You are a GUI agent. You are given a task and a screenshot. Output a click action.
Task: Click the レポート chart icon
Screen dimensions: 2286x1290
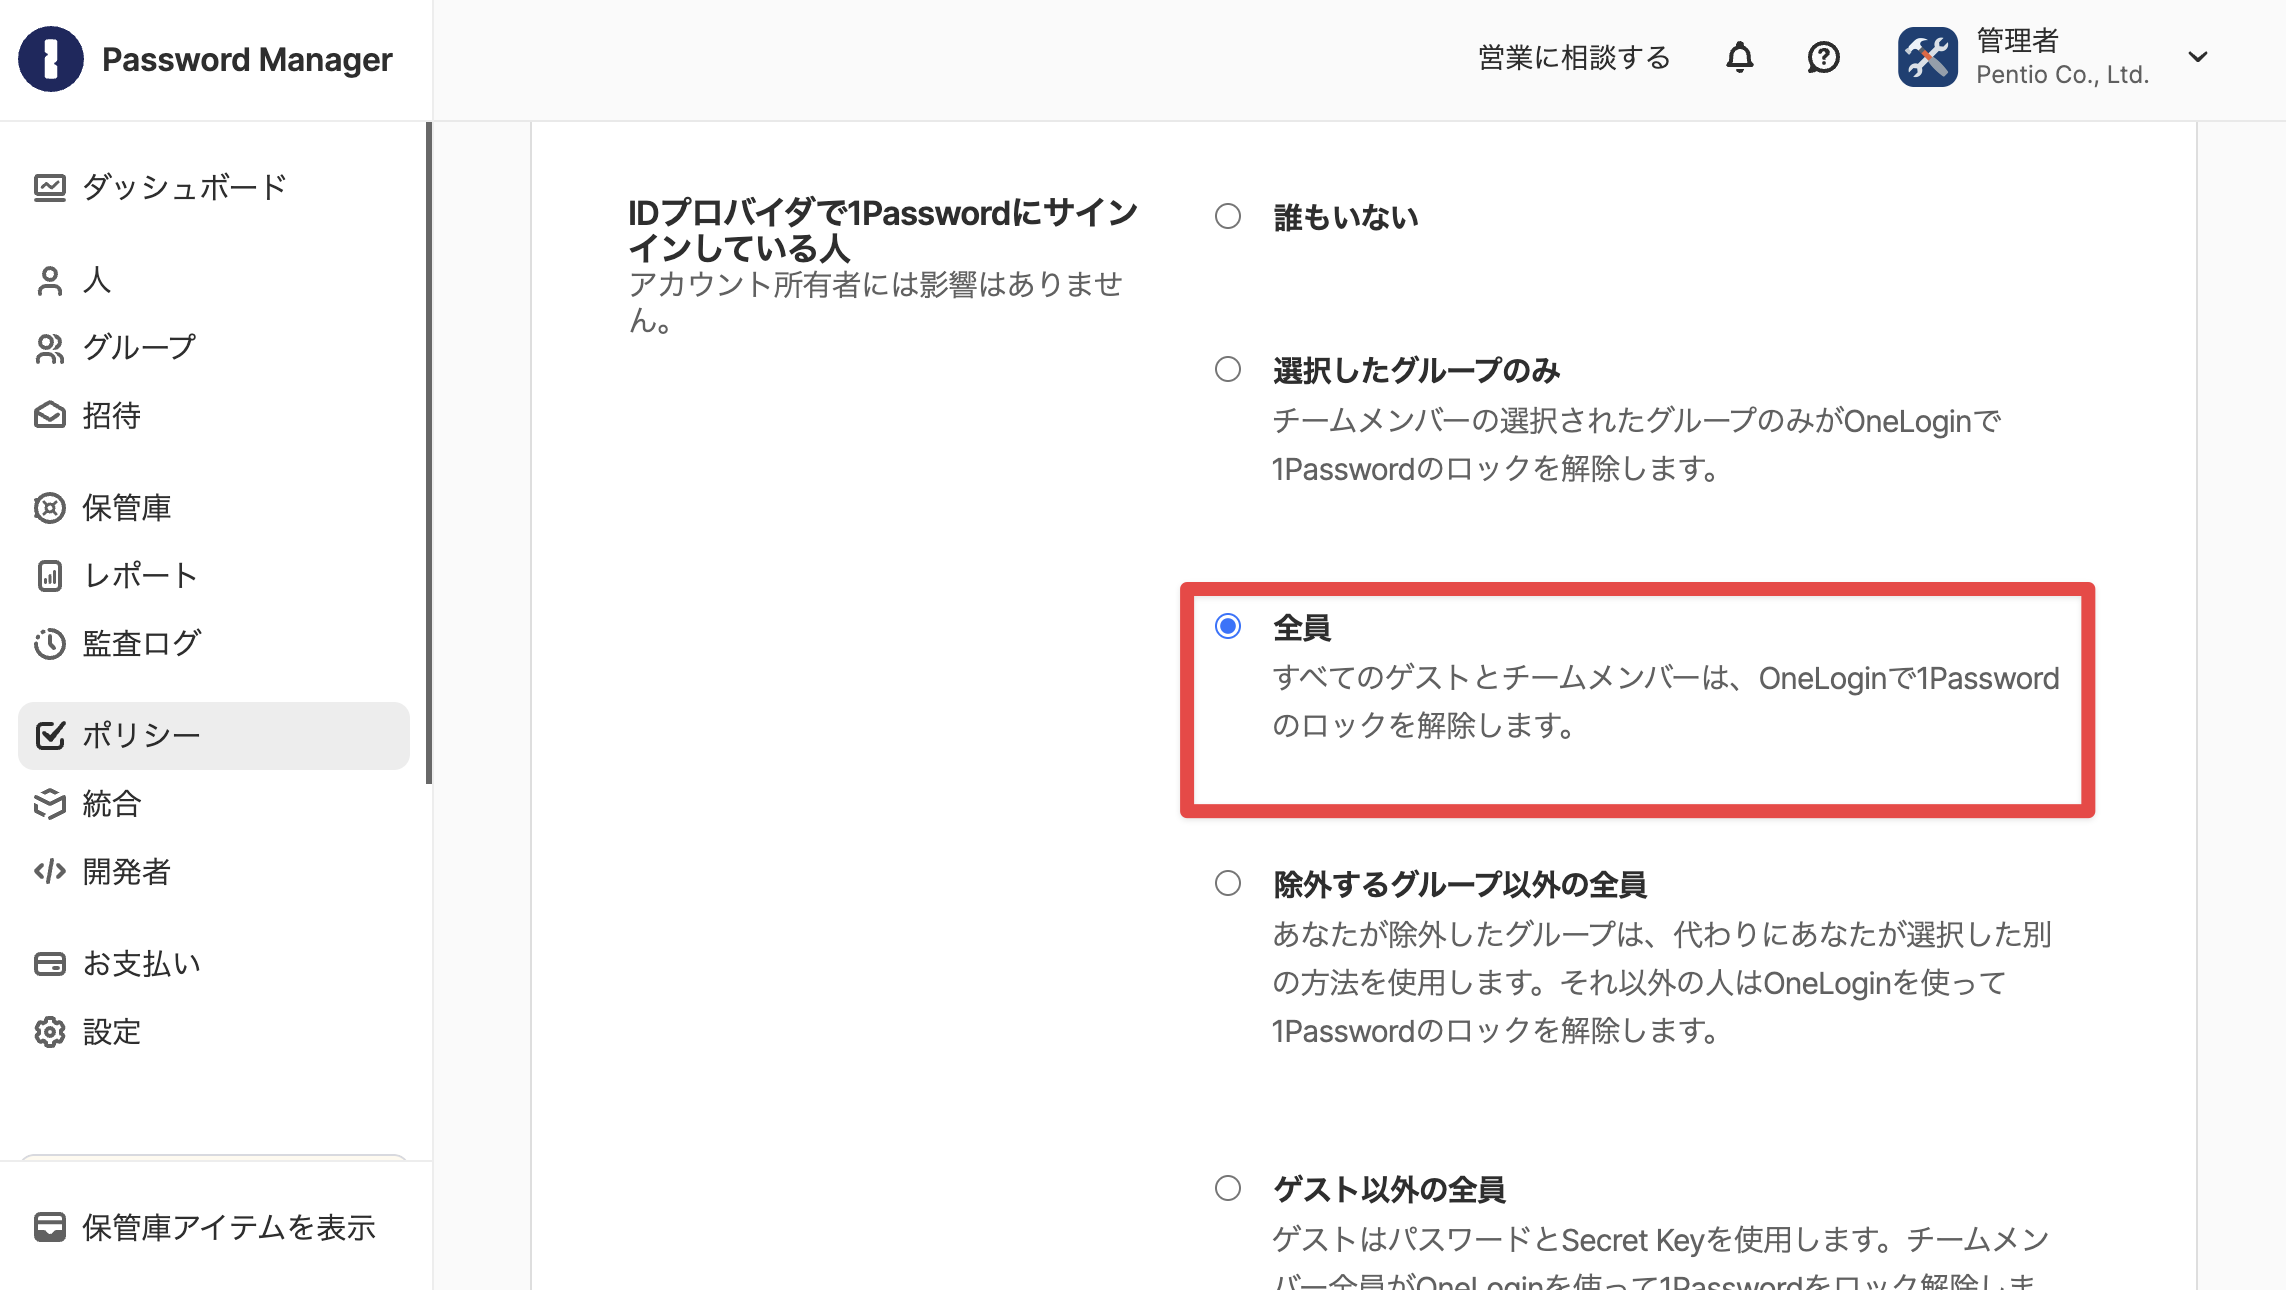coord(50,576)
